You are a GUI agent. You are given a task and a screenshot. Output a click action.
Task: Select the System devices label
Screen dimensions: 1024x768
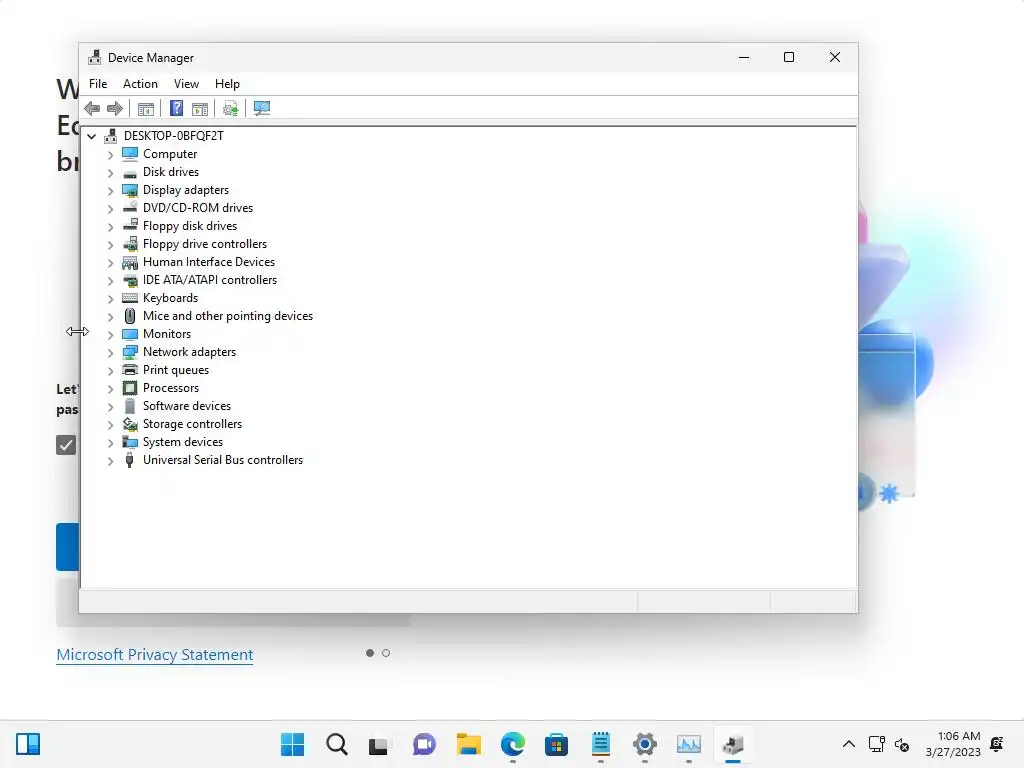[x=183, y=441]
